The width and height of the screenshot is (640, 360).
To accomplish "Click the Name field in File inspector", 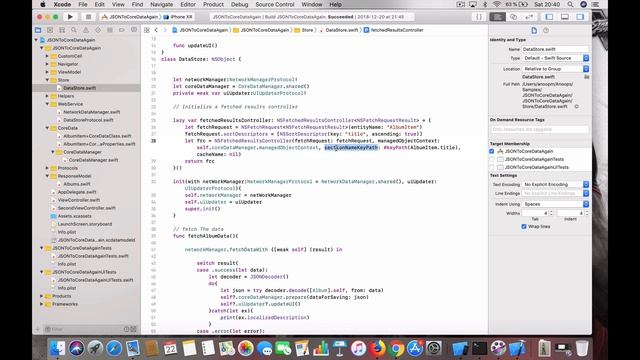I will point(555,49).
